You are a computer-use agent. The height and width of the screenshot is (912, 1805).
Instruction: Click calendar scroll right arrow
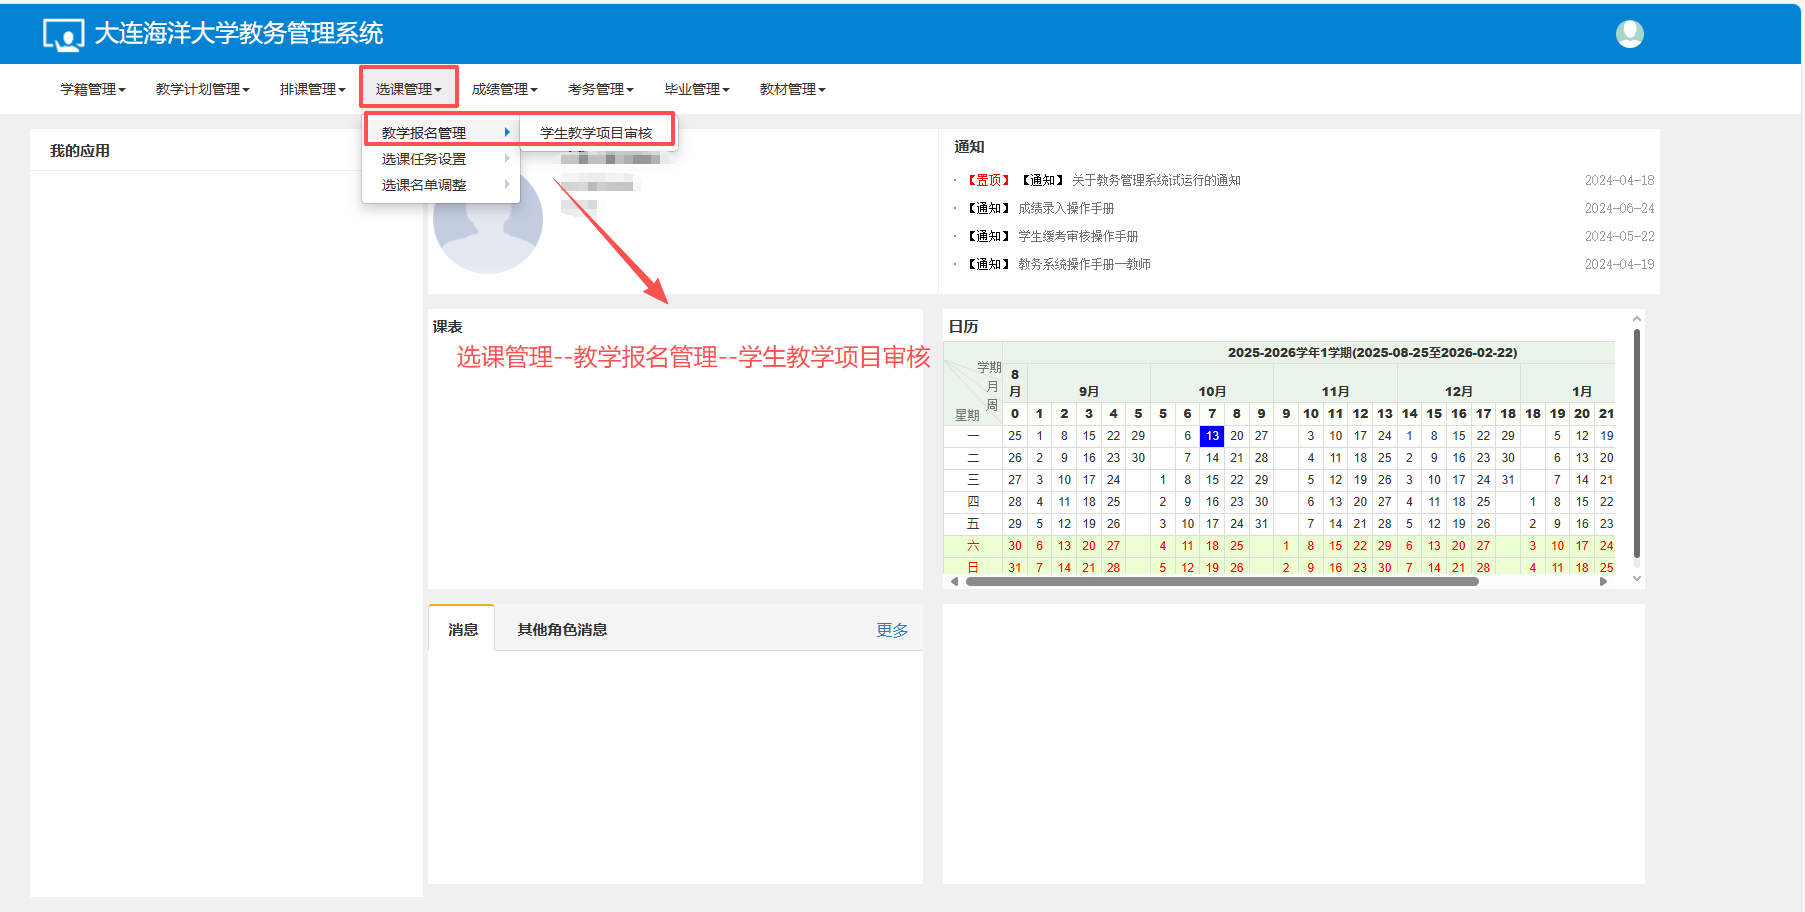[1604, 581]
